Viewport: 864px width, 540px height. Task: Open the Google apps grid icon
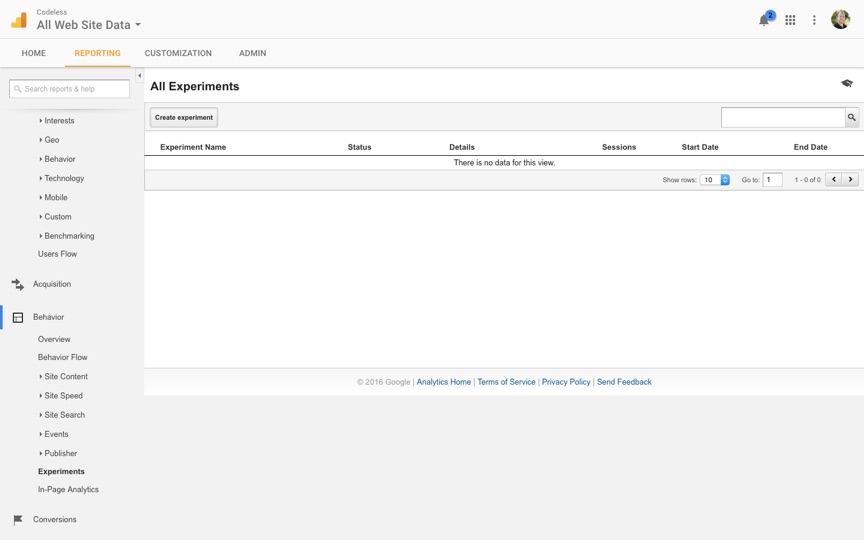(x=790, y=20)
